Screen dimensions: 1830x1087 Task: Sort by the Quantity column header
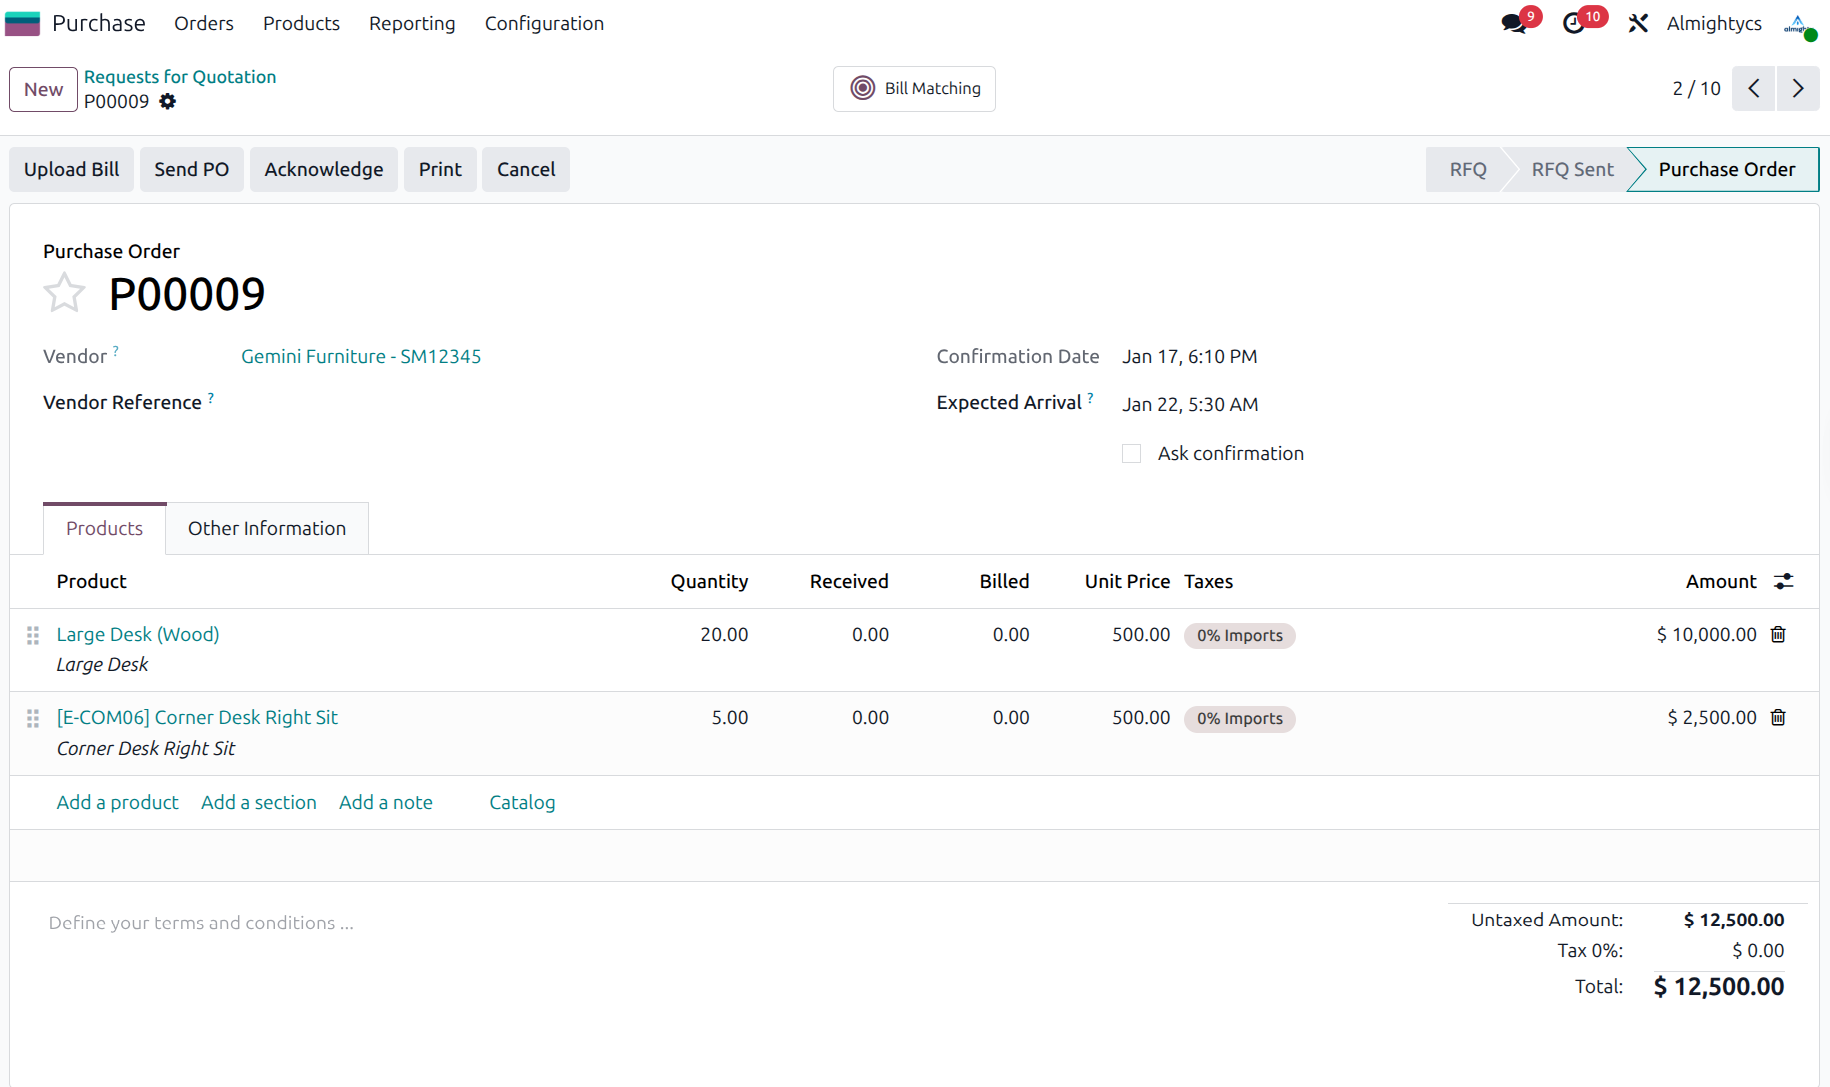tap(709, 581)
